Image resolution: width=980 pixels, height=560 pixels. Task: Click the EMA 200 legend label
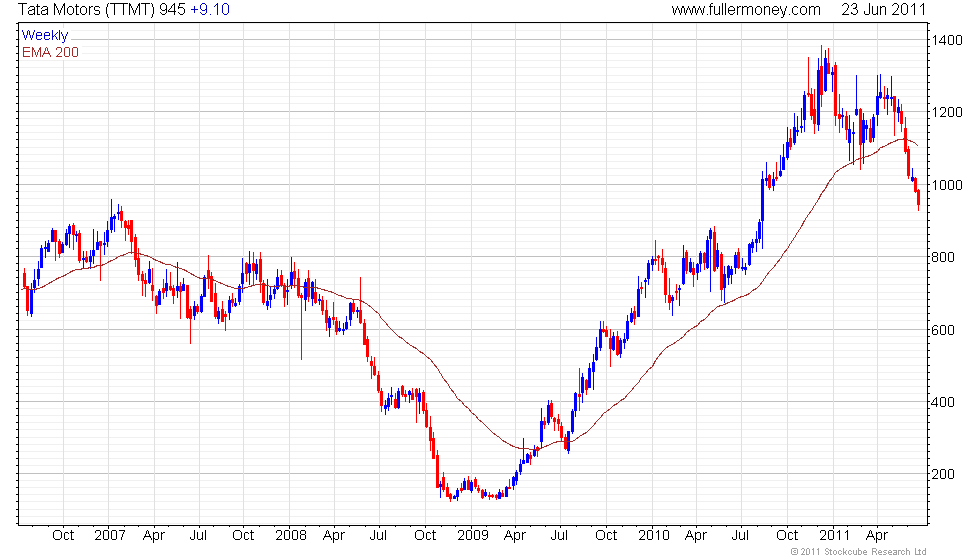pyautogui.click(x=50, y=52)
